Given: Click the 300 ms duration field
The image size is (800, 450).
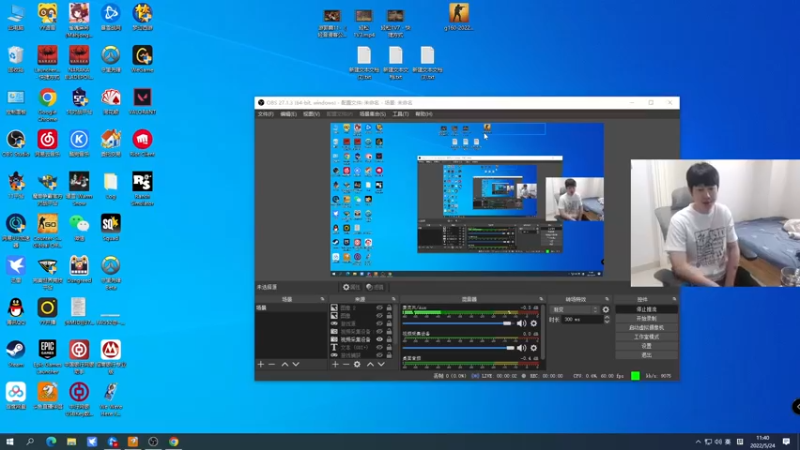Looking at the screenshot, I should [582, 319].
